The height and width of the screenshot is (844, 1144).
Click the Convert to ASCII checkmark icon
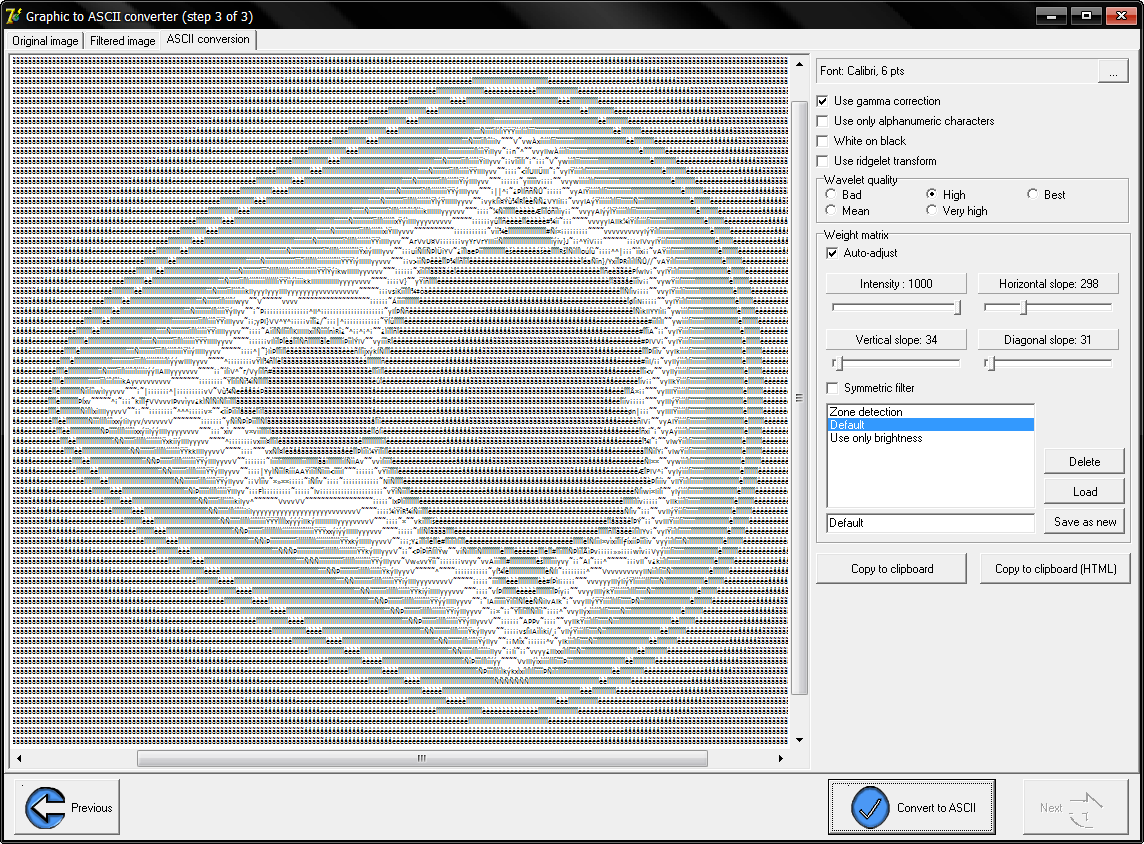click(870, 807)
